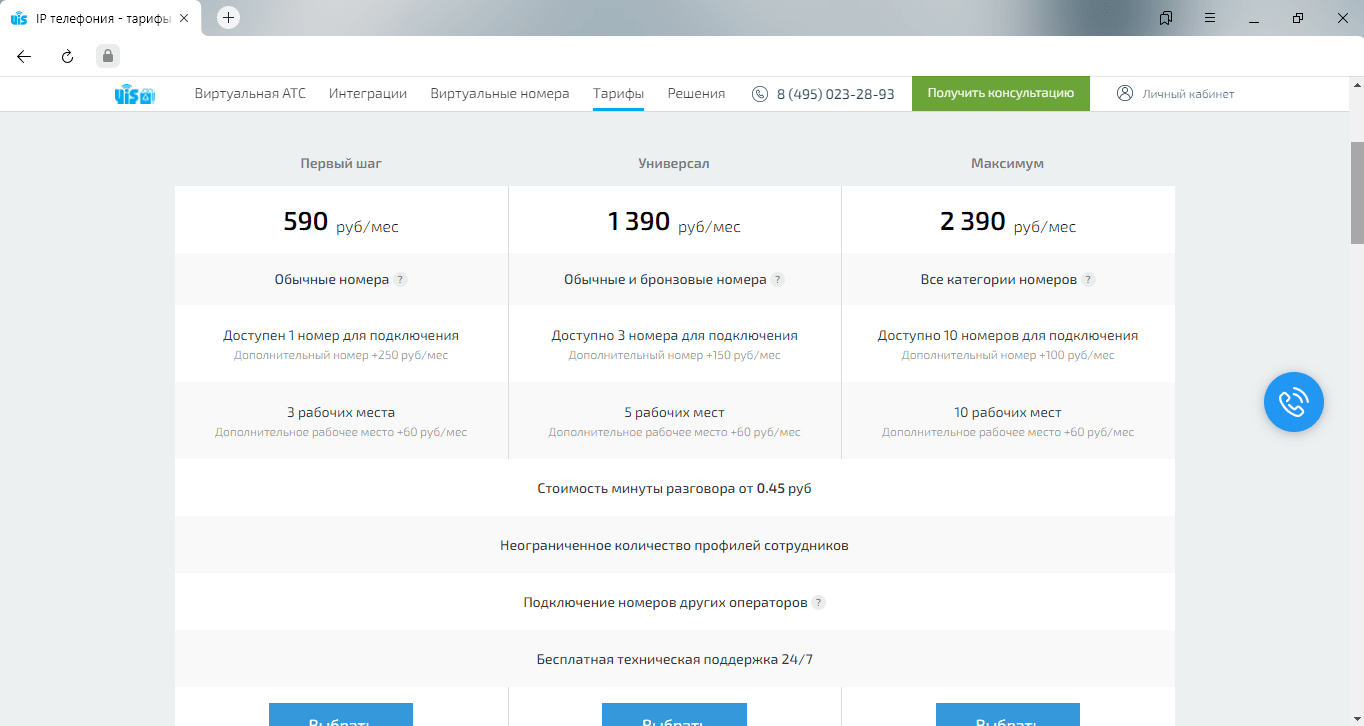The image size is (1364, 726).
Task: Click Доступен 1 номер для подключения text
Action: coord(341,336)
